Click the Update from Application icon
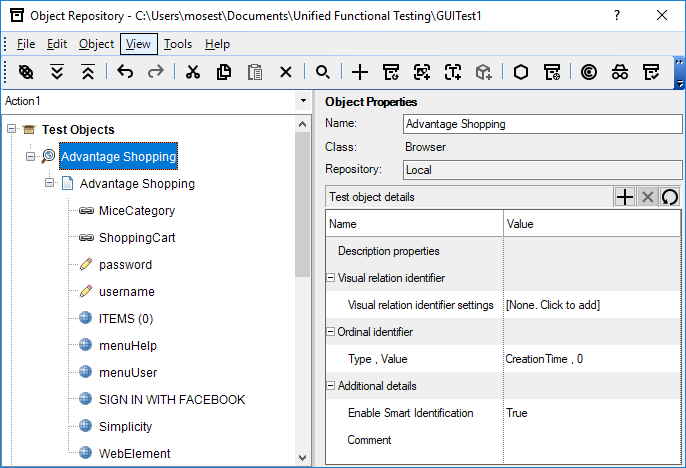 point(391,72)
